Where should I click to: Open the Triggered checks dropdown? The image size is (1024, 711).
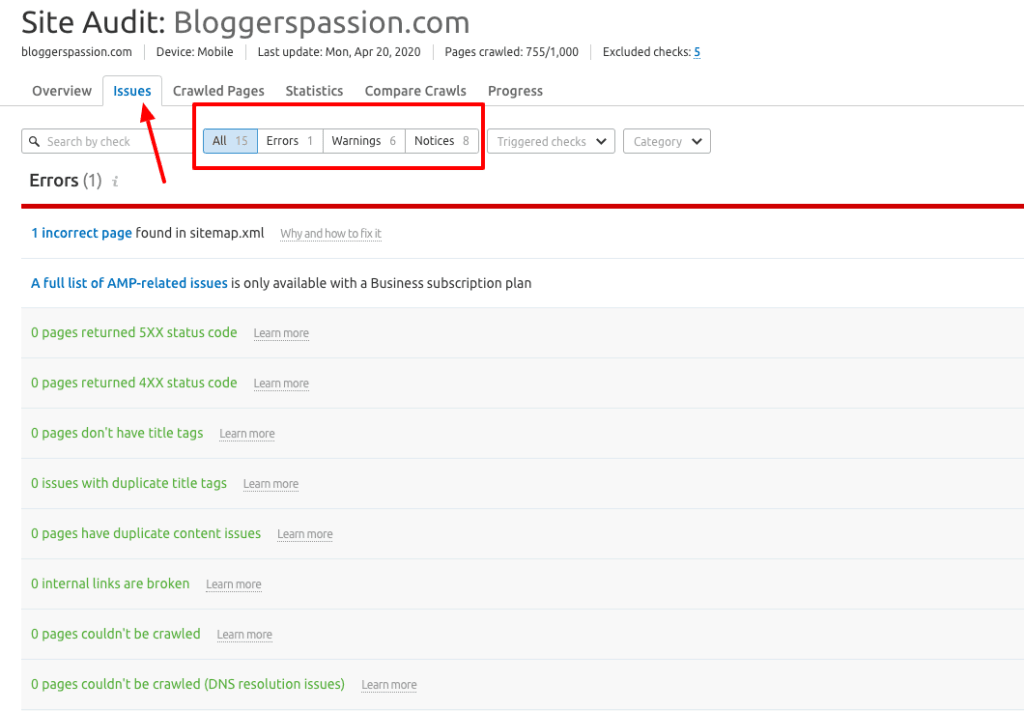551,141
